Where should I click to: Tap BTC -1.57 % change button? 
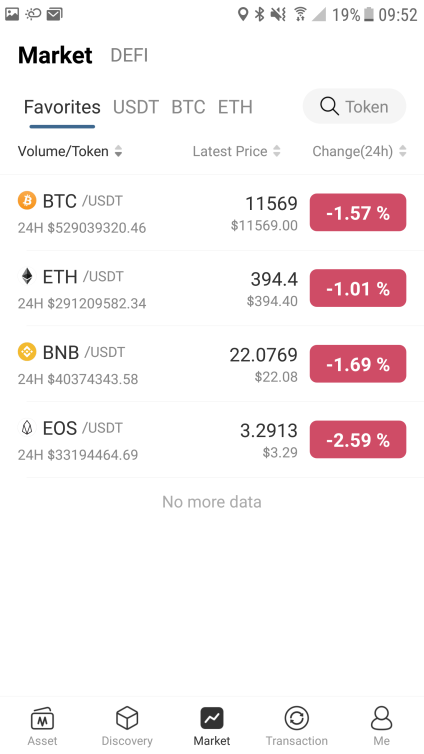coord(358,212)
